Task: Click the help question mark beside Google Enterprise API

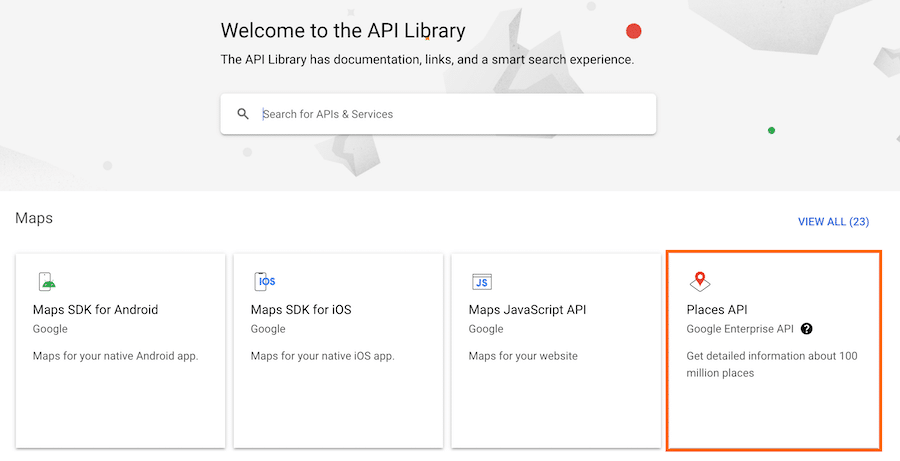Action: tap(807, 329)
